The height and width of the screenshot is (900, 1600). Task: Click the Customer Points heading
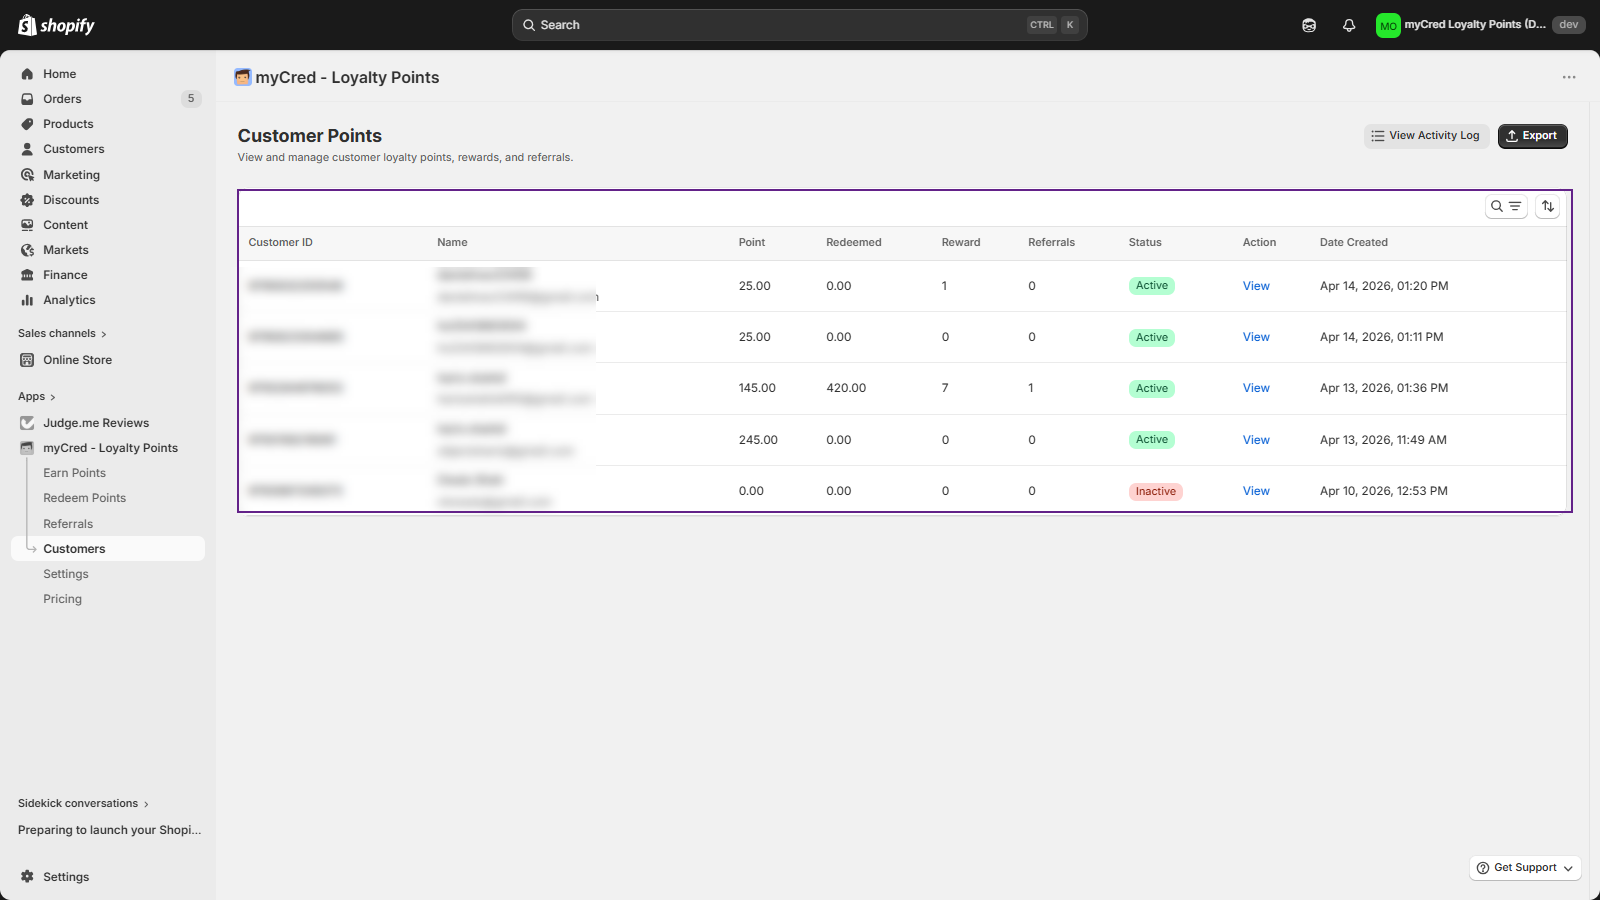[310, 136]
